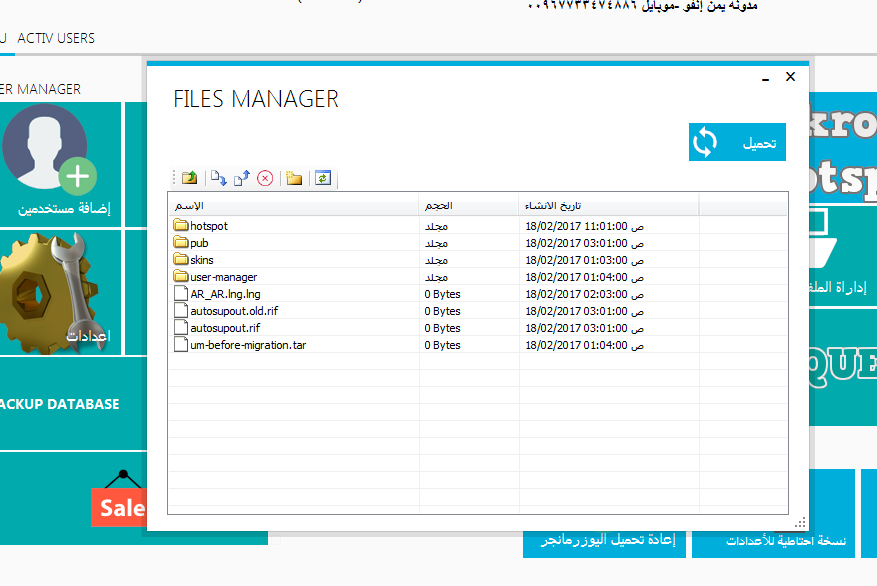The image size is (877, 586).
Task: Click file icon beside autosupout.old.rif
Action: [x=181, y=310]
